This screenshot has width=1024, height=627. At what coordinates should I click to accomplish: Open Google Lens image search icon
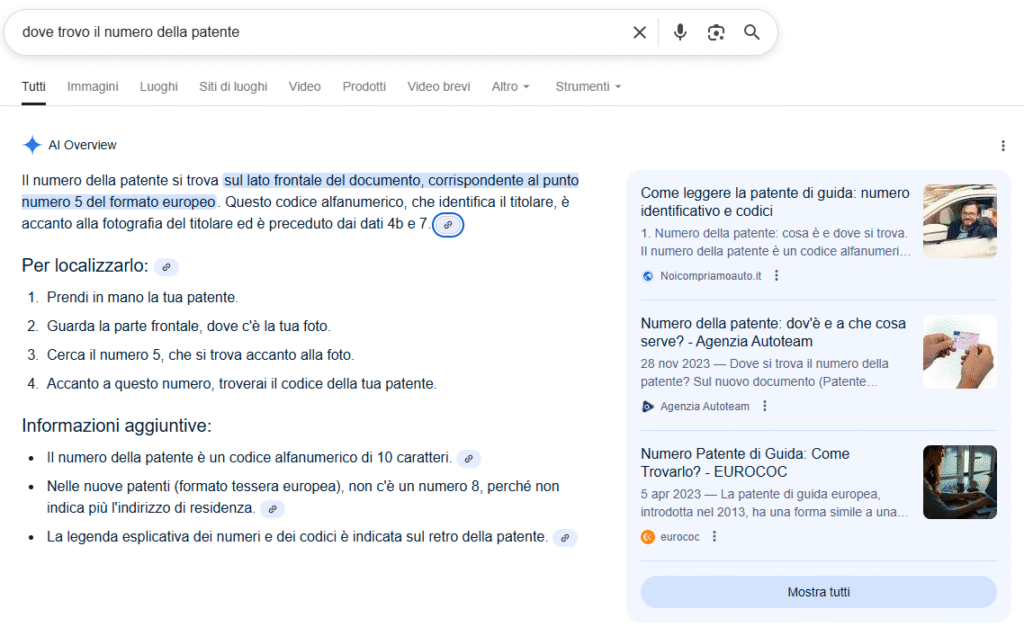click(716, 33)
